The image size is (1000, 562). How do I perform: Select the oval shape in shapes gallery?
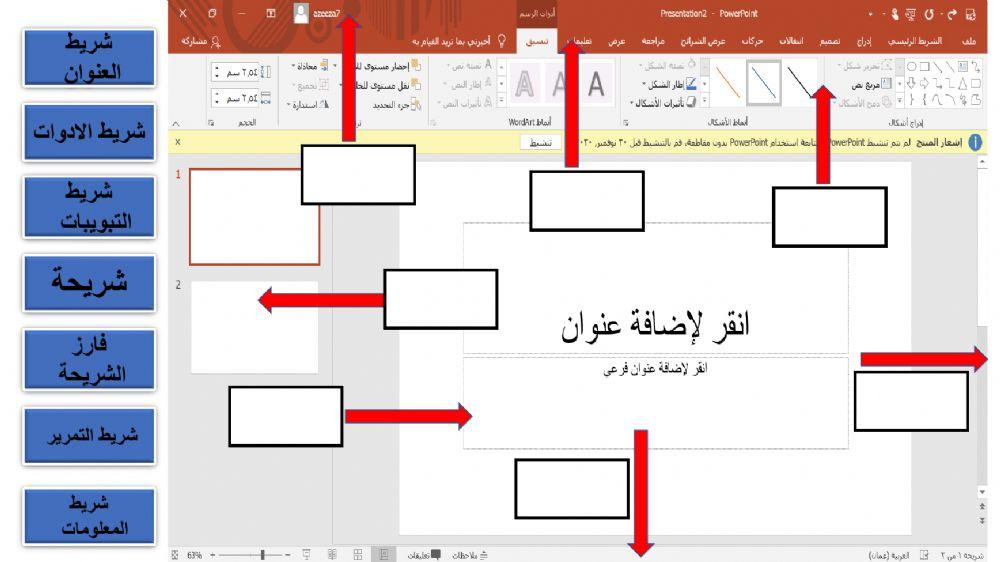(x=911, y=66)
